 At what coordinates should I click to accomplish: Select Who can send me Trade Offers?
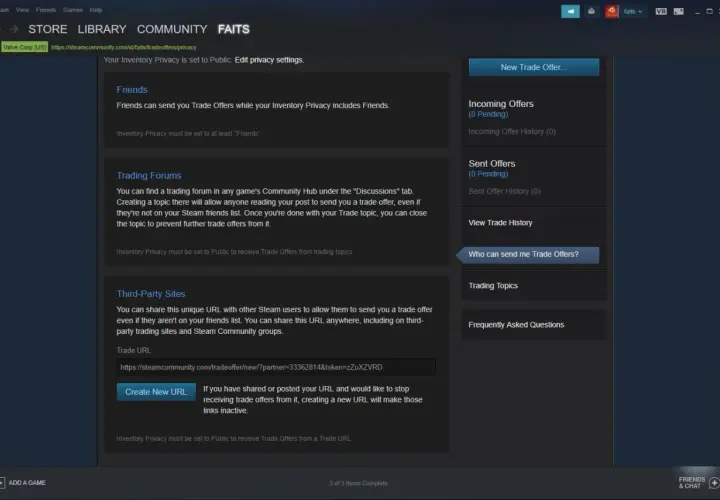pos(528,254)
